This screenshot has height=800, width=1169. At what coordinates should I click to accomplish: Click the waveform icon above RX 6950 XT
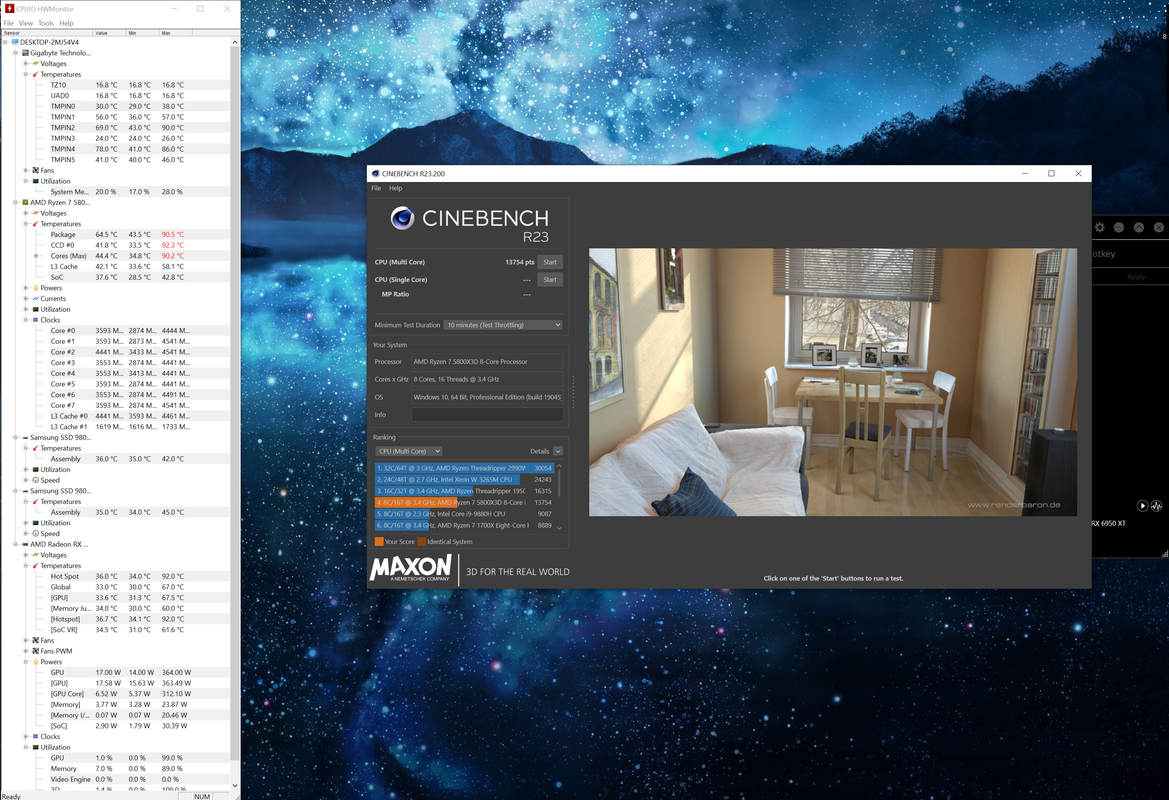tap(1156, 505)
